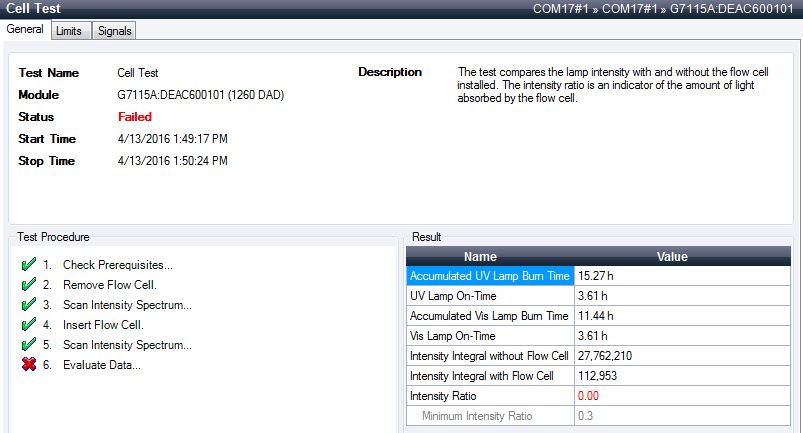
Task: Open the Signals tab
Action: click(x=114, y=31)
